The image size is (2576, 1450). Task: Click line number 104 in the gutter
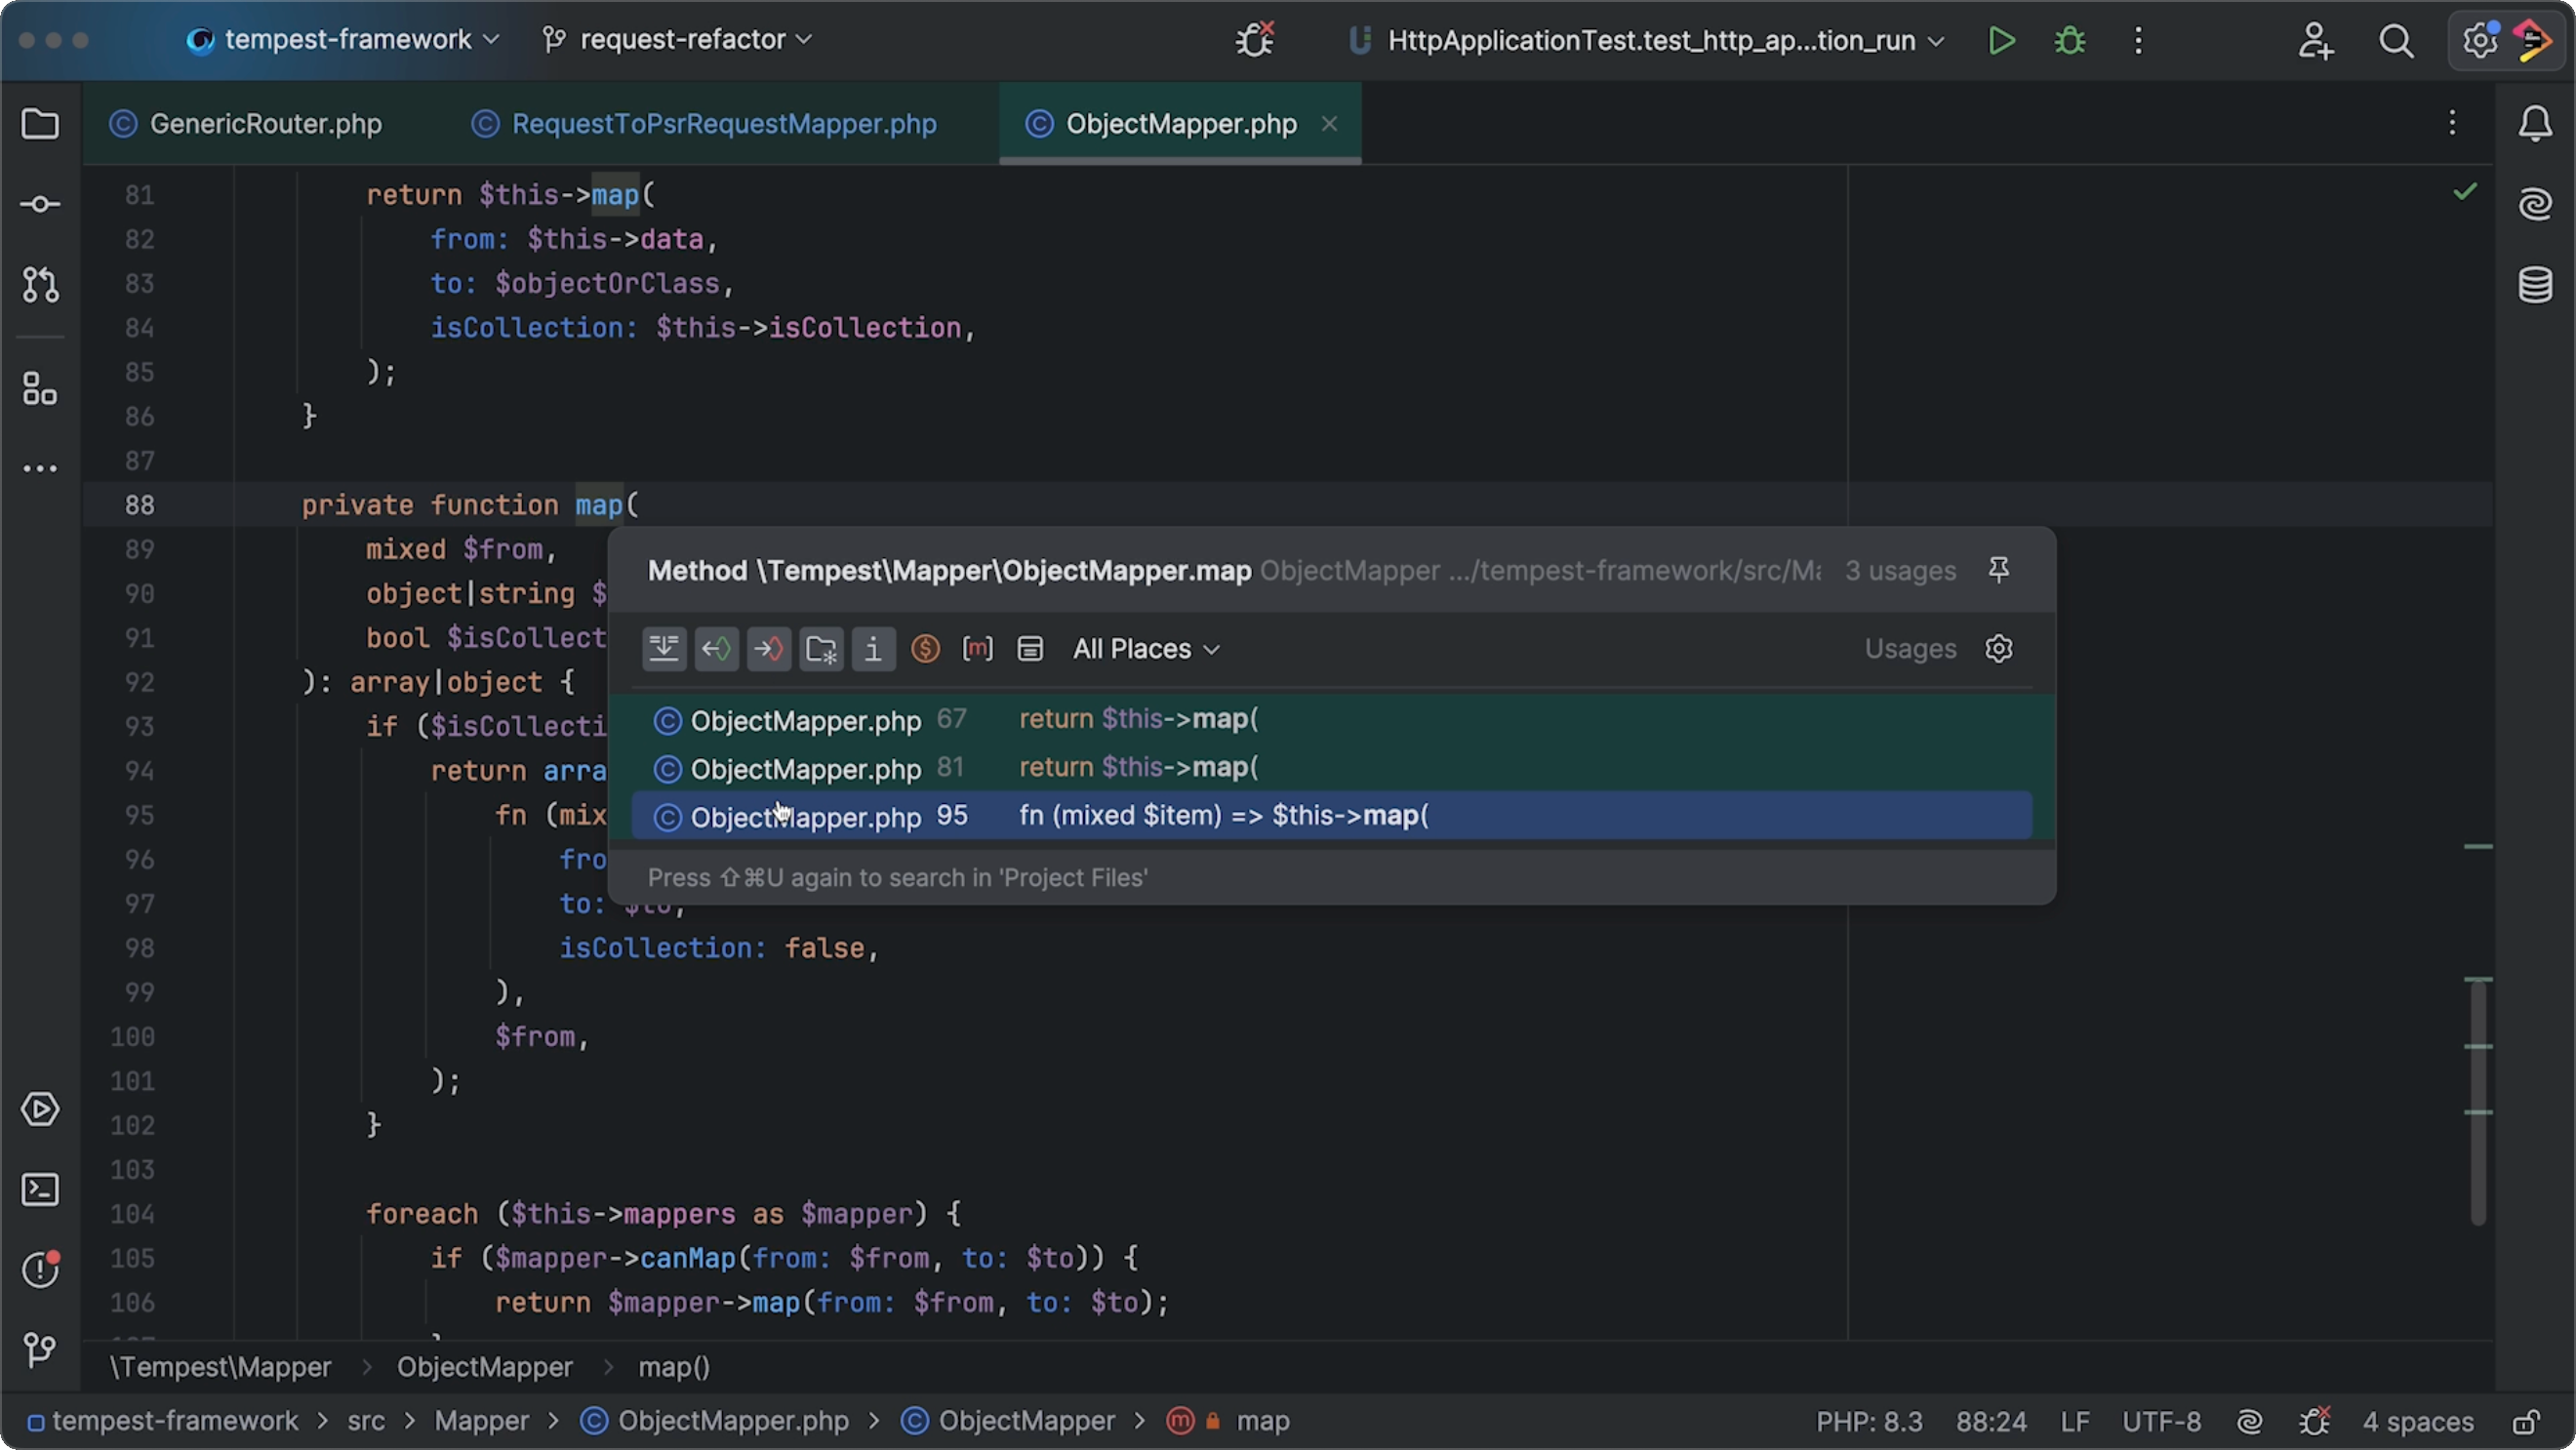pos(132,1214)
